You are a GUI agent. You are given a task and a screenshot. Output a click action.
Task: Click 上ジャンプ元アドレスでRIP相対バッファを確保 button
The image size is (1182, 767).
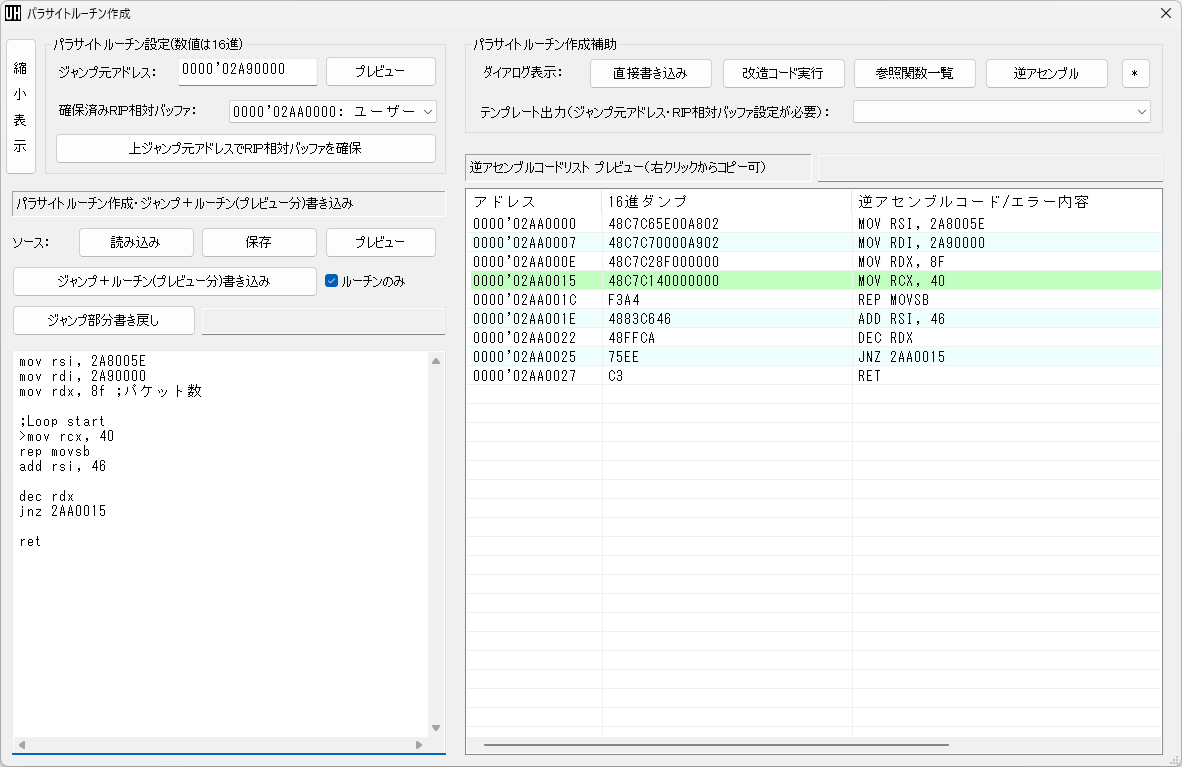[x=245, y=148]
